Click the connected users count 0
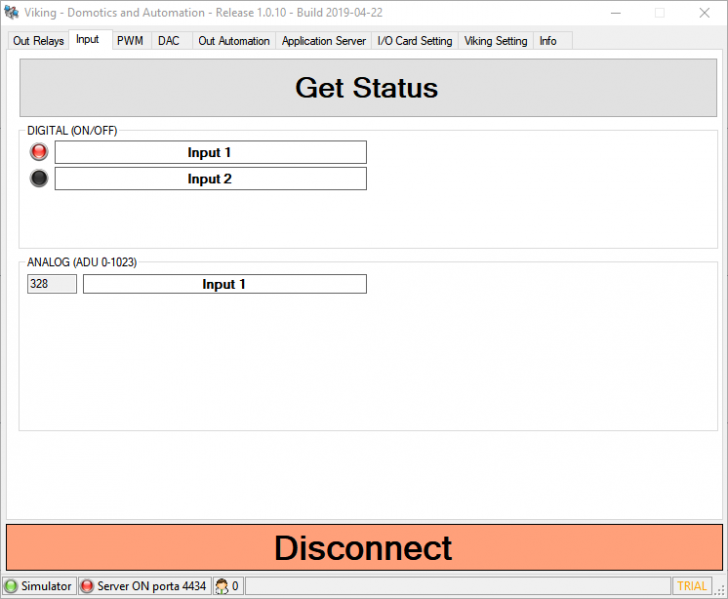 (x=235, y=586)
